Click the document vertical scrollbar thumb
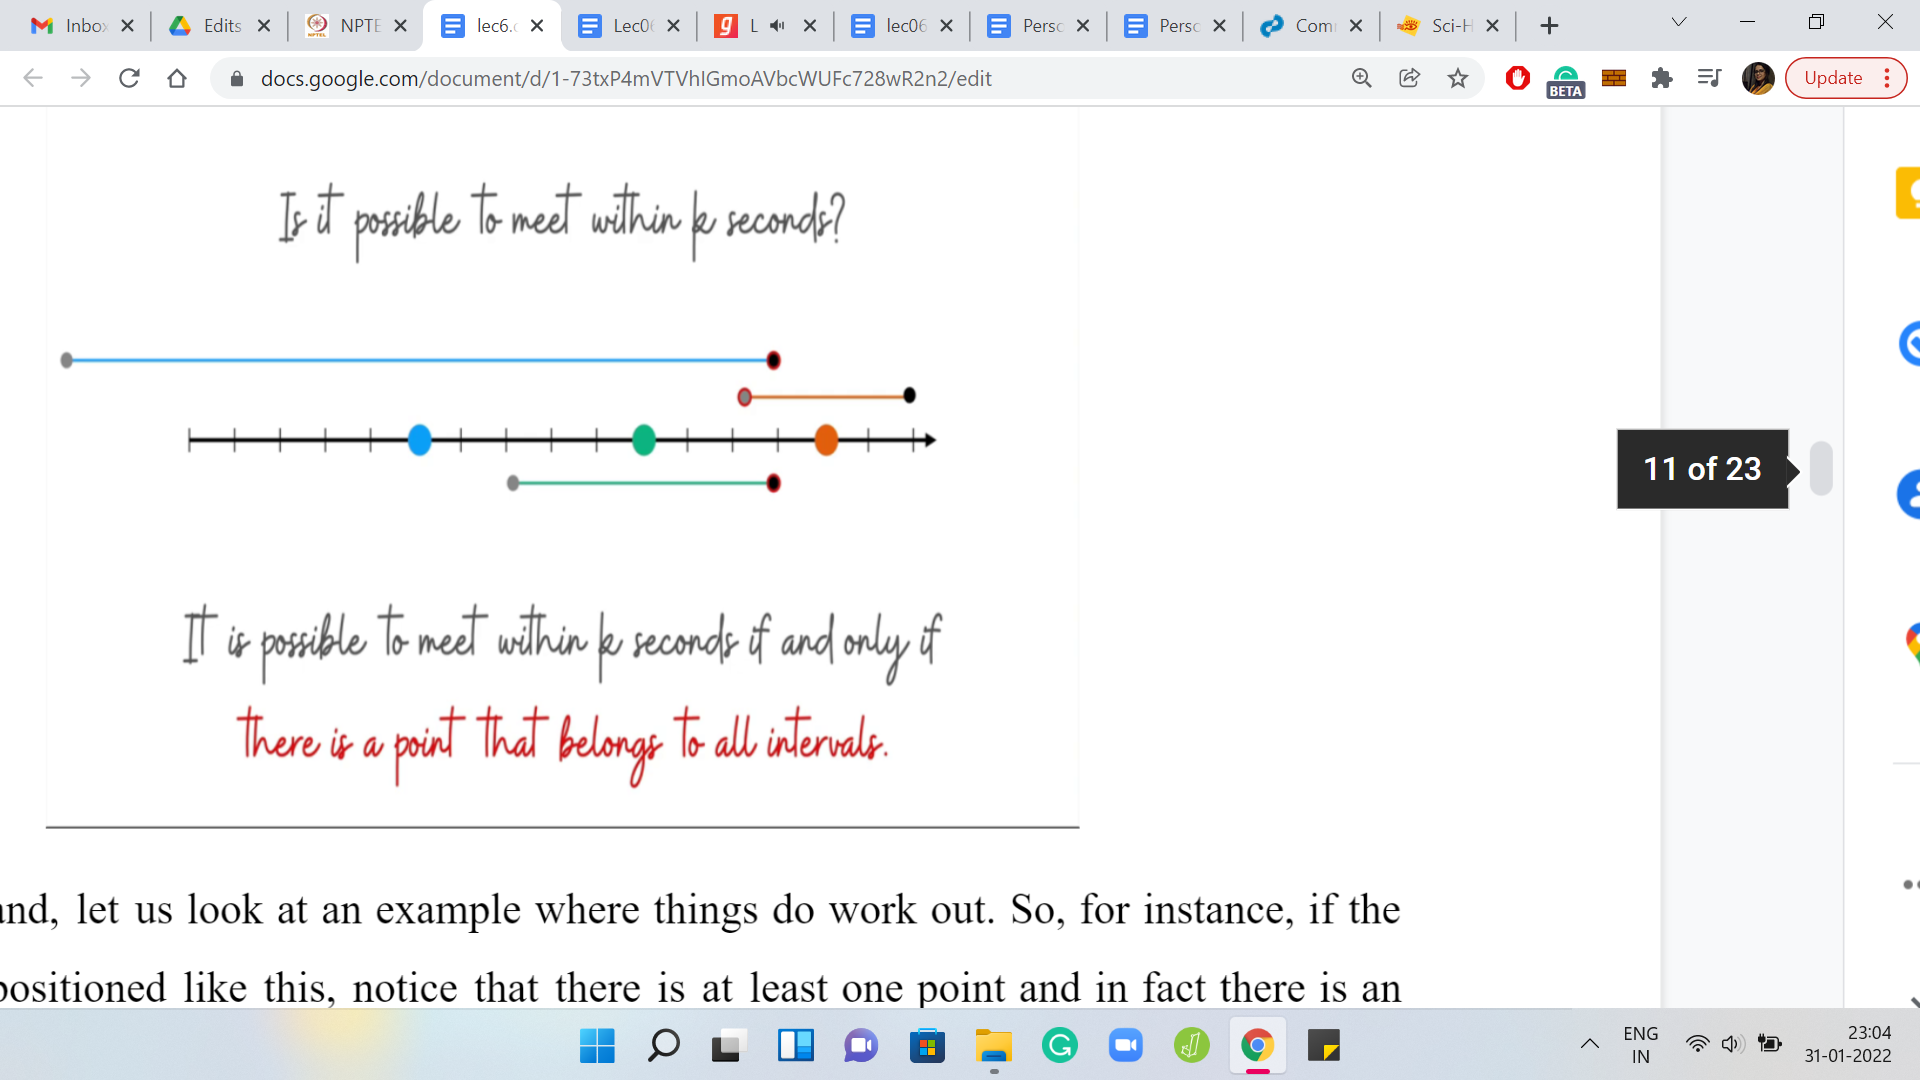The image size is (1920, 1080). coord(1821,468)
